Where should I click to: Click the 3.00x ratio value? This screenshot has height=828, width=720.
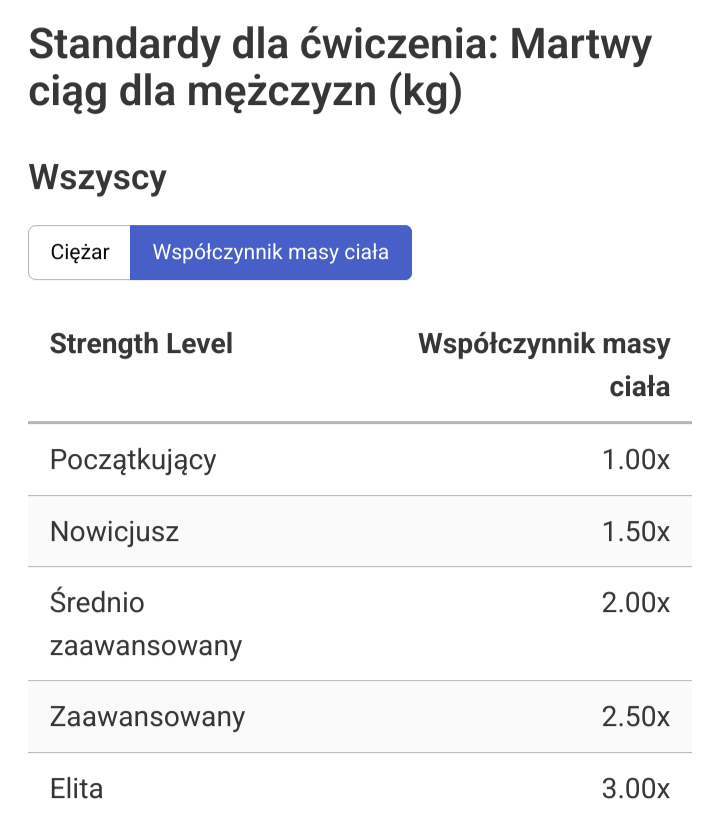coord(636,788)
